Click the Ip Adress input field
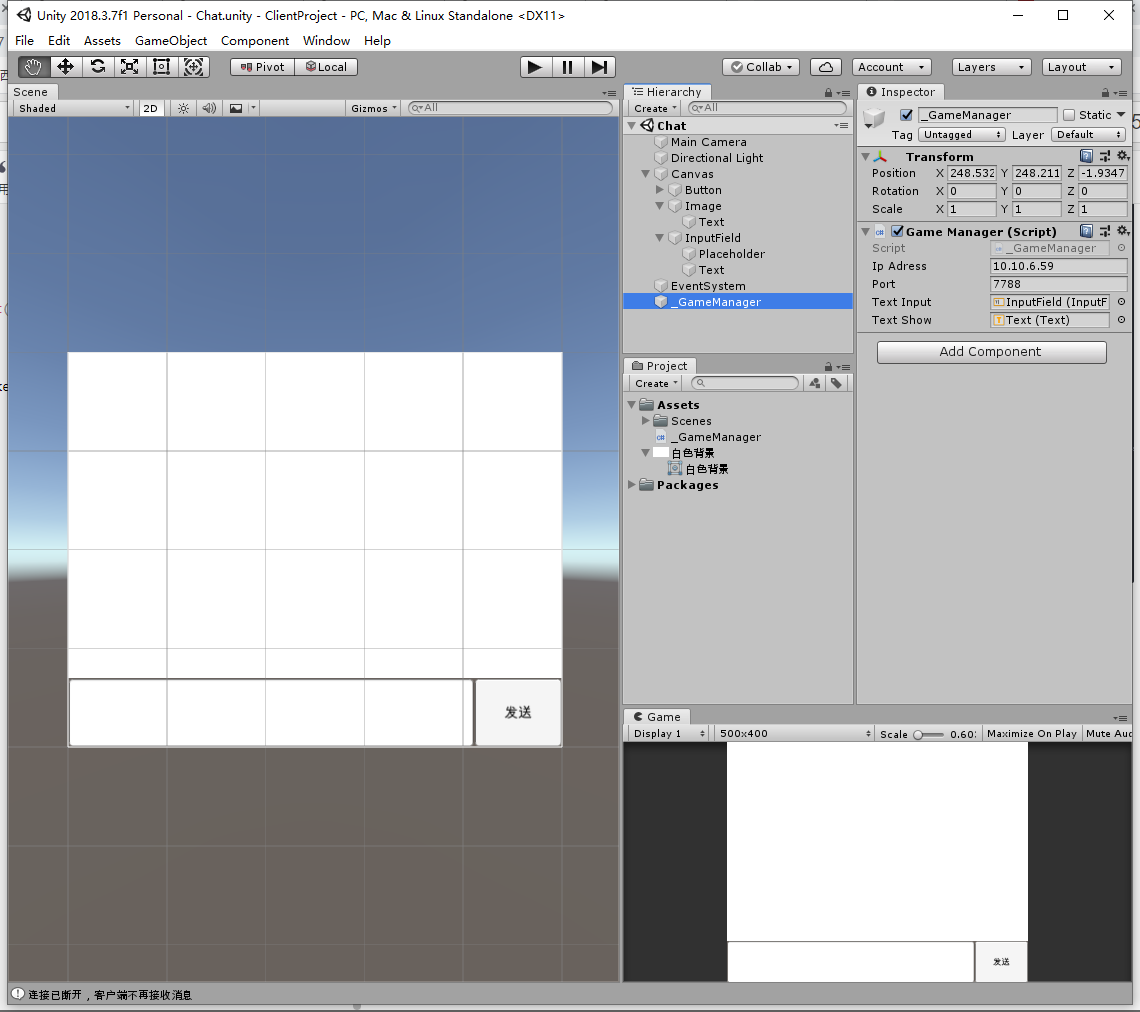Screen dimensions: 1140x1012 point(1059,266)
